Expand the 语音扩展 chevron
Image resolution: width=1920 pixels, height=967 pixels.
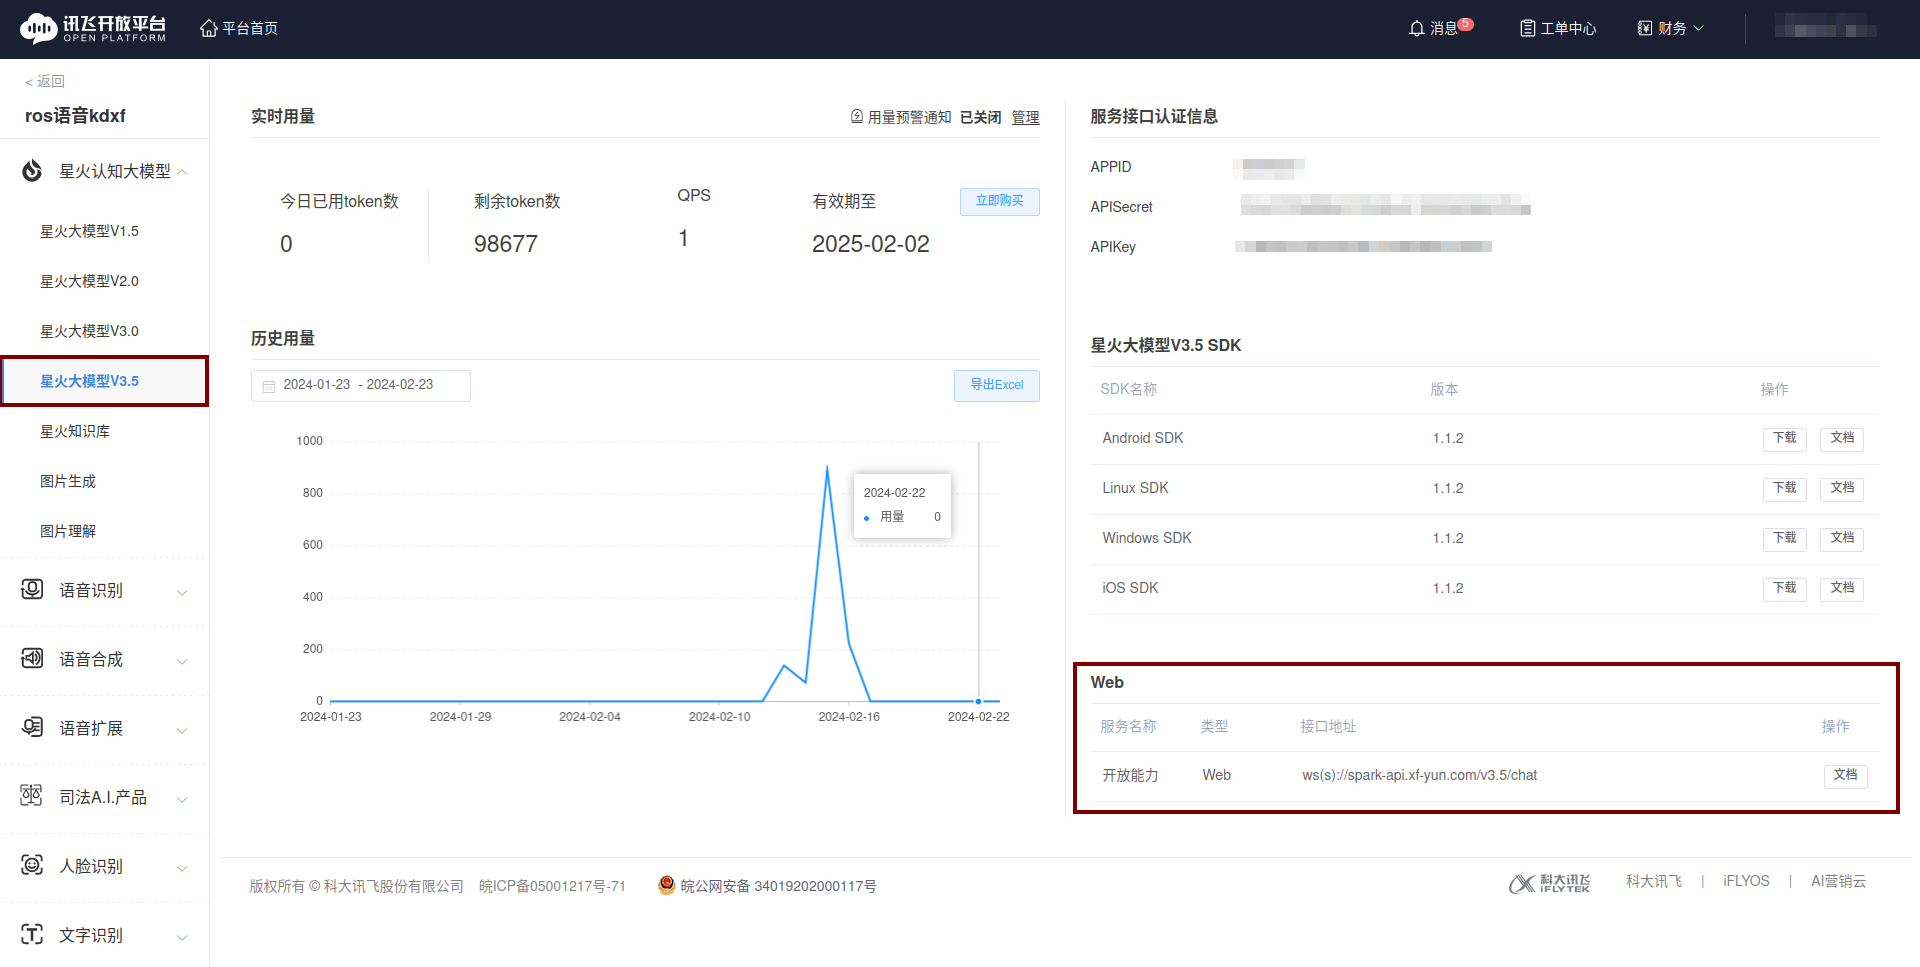pyautogui.click(x=182, y=731)
